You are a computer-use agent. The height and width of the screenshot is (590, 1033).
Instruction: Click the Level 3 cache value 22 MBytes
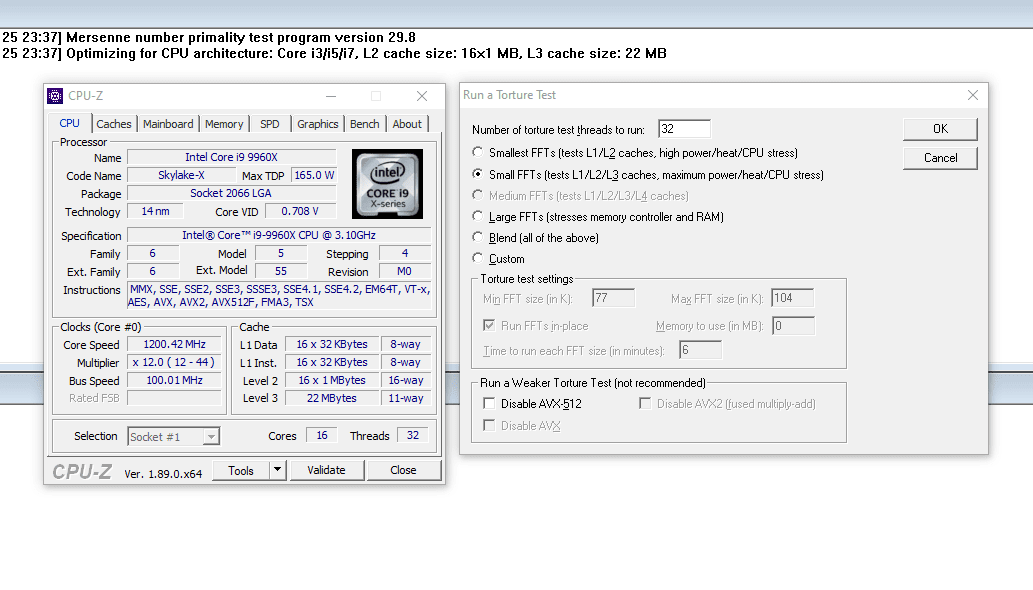332,398
